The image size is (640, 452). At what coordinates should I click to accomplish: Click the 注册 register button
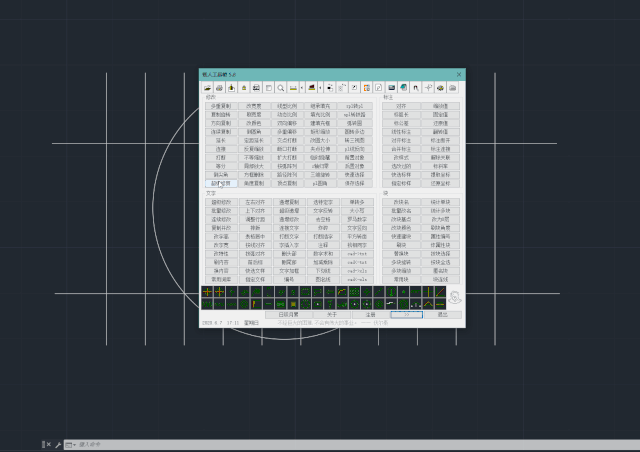370,314
